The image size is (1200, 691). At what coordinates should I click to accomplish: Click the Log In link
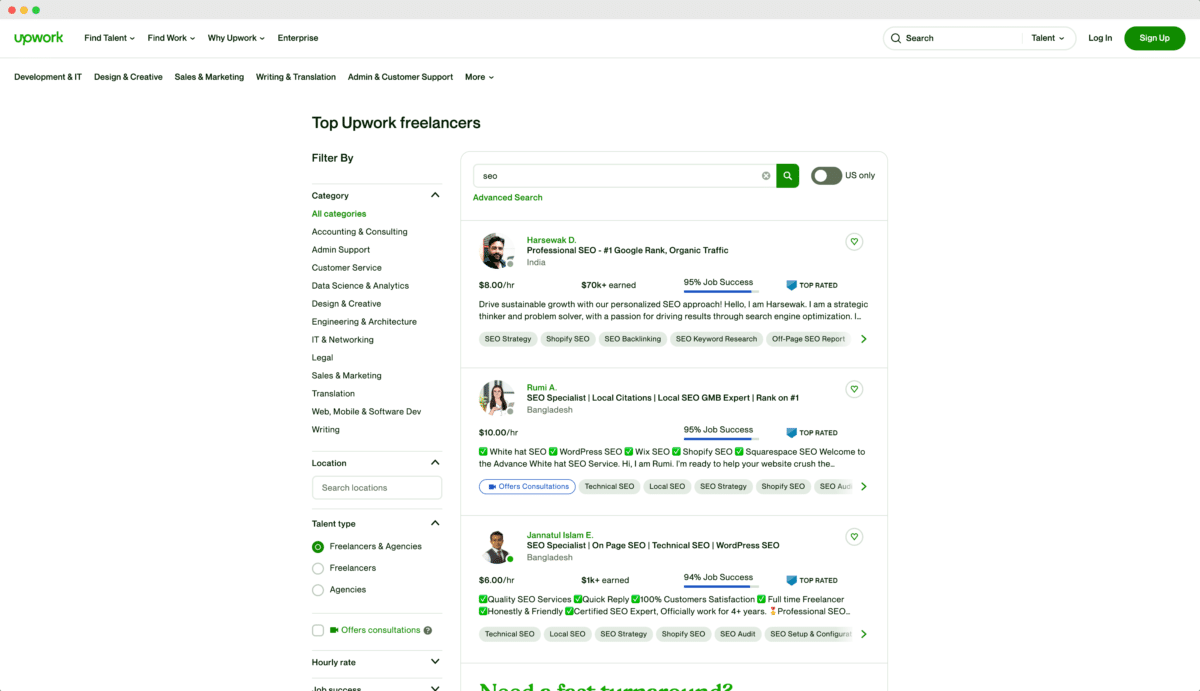pyautogui.click(x=1100, y=38)
